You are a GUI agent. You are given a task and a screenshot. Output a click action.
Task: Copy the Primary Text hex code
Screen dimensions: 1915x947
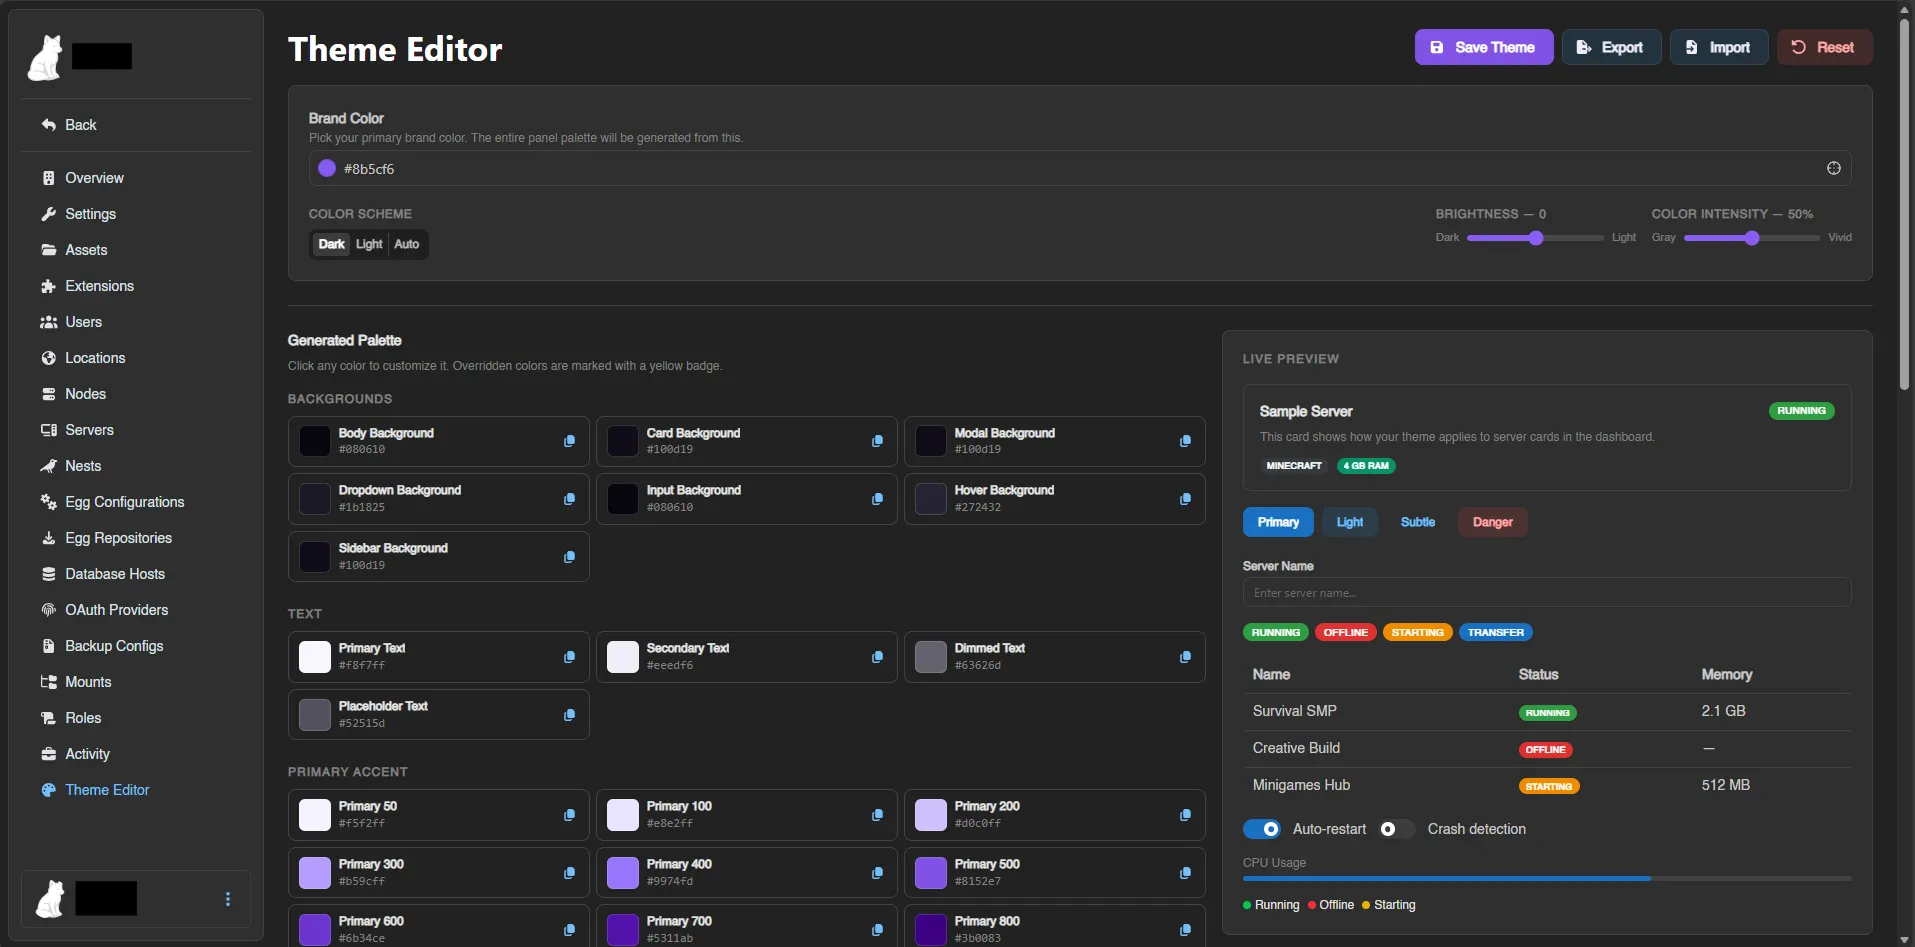point(569,657)
